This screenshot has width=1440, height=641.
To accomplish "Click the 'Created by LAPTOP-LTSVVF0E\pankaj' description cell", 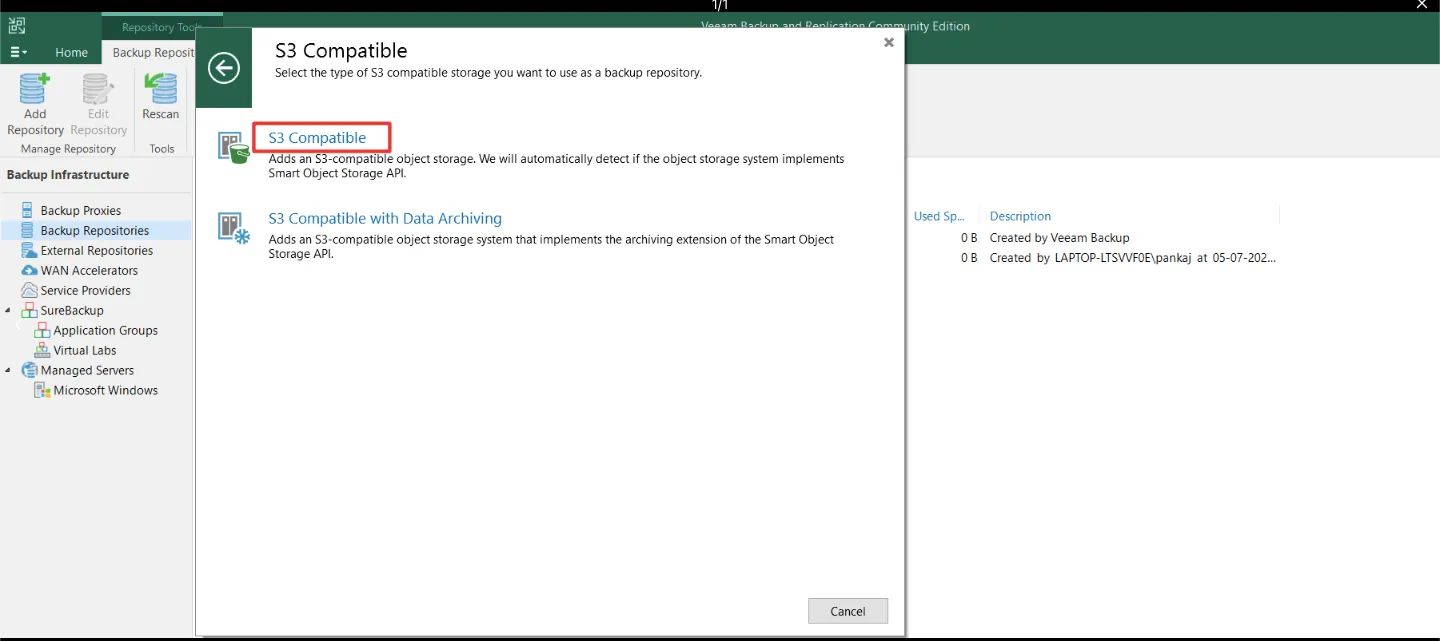I will click(x=1132, y=258).
